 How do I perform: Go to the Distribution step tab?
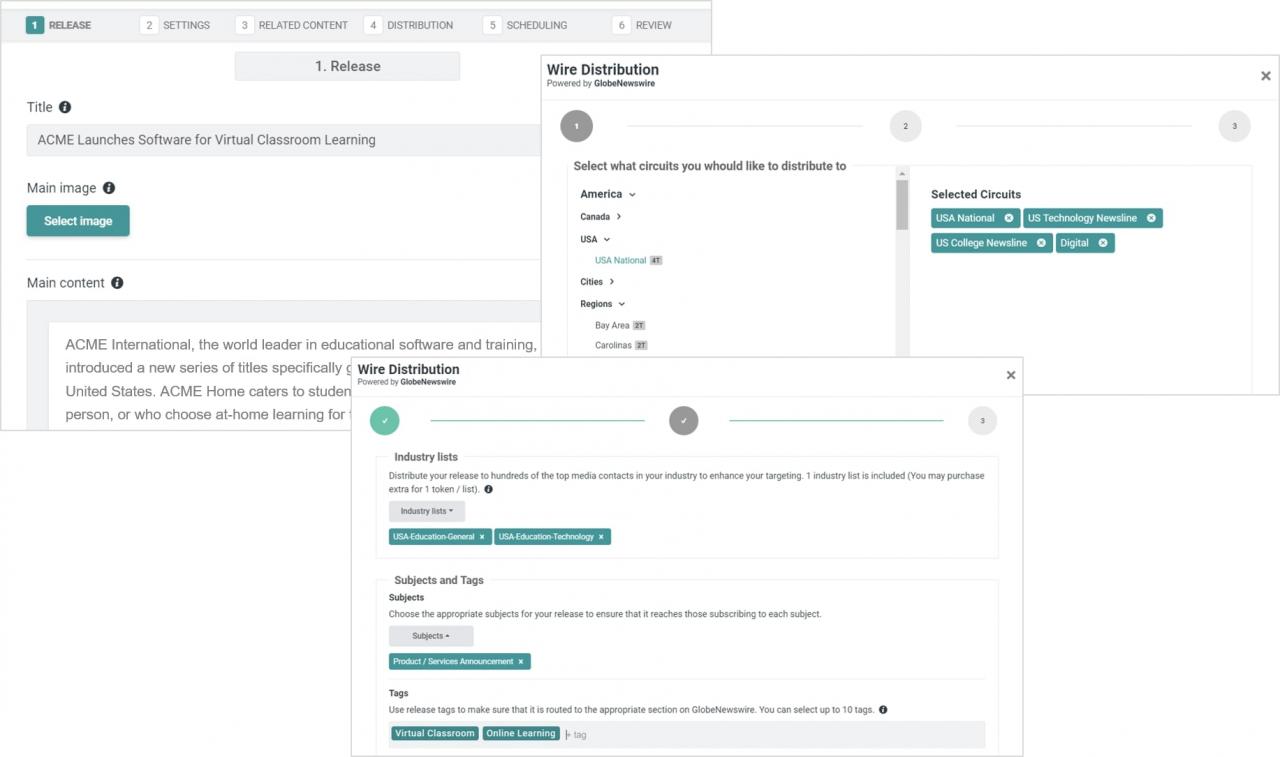tap(409, 25)
